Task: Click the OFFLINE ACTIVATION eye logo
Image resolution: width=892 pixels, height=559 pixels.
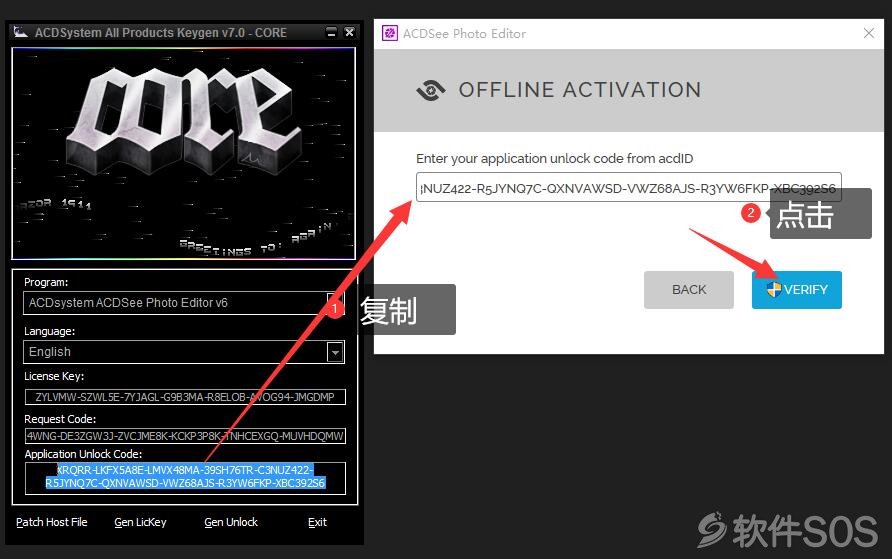Action: coord(431,90)
